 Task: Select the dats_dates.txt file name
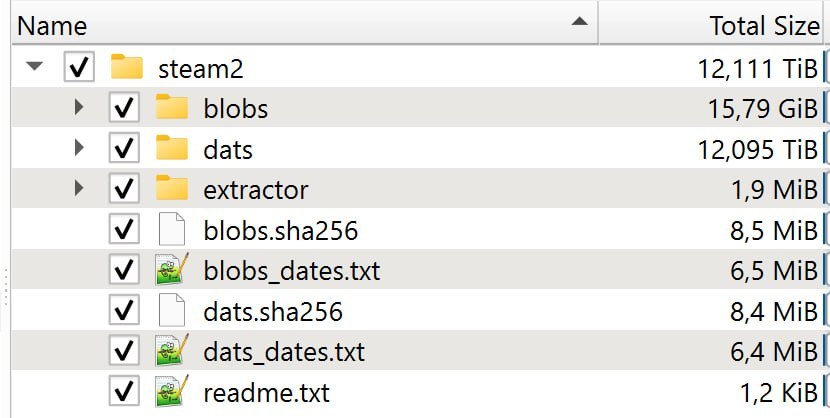[284, 352]
